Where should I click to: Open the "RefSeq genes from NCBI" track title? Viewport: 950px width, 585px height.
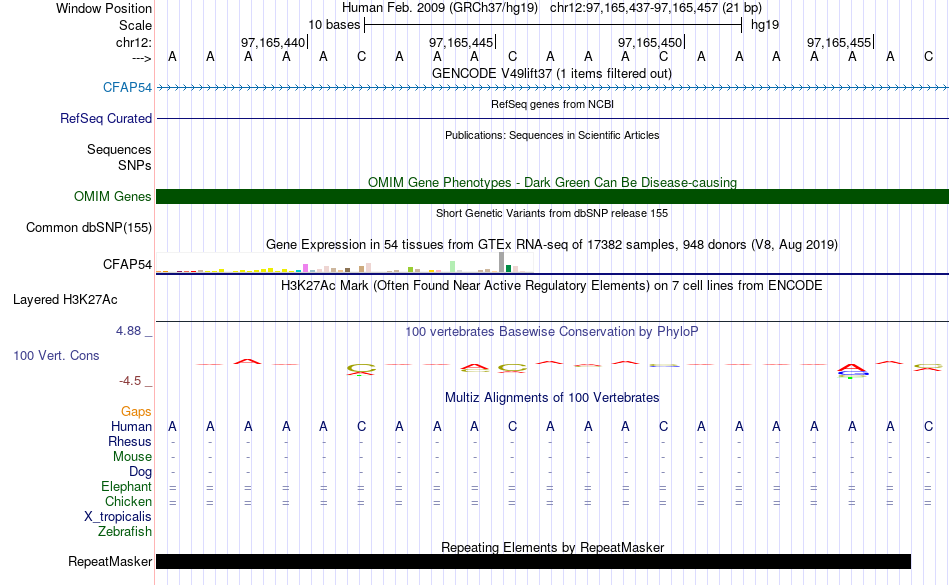point(552,104)
